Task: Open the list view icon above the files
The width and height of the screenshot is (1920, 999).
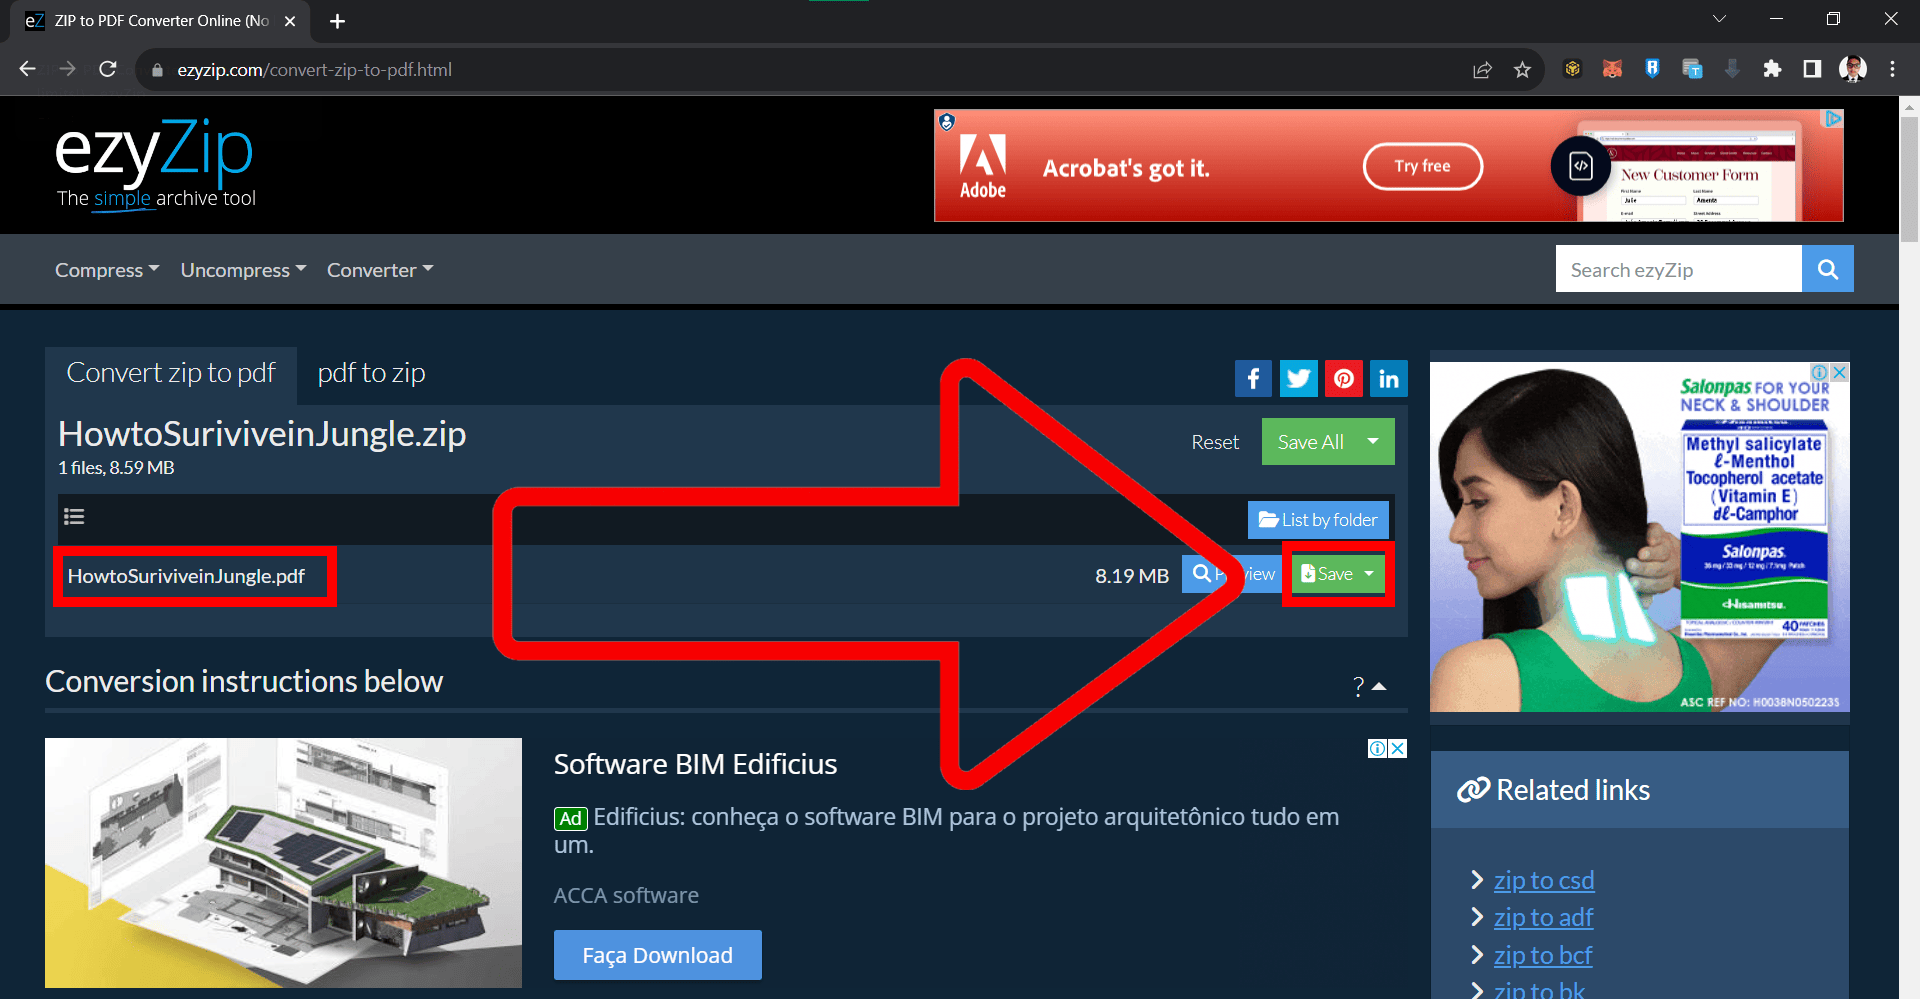Action: click(x=74, y=516)
